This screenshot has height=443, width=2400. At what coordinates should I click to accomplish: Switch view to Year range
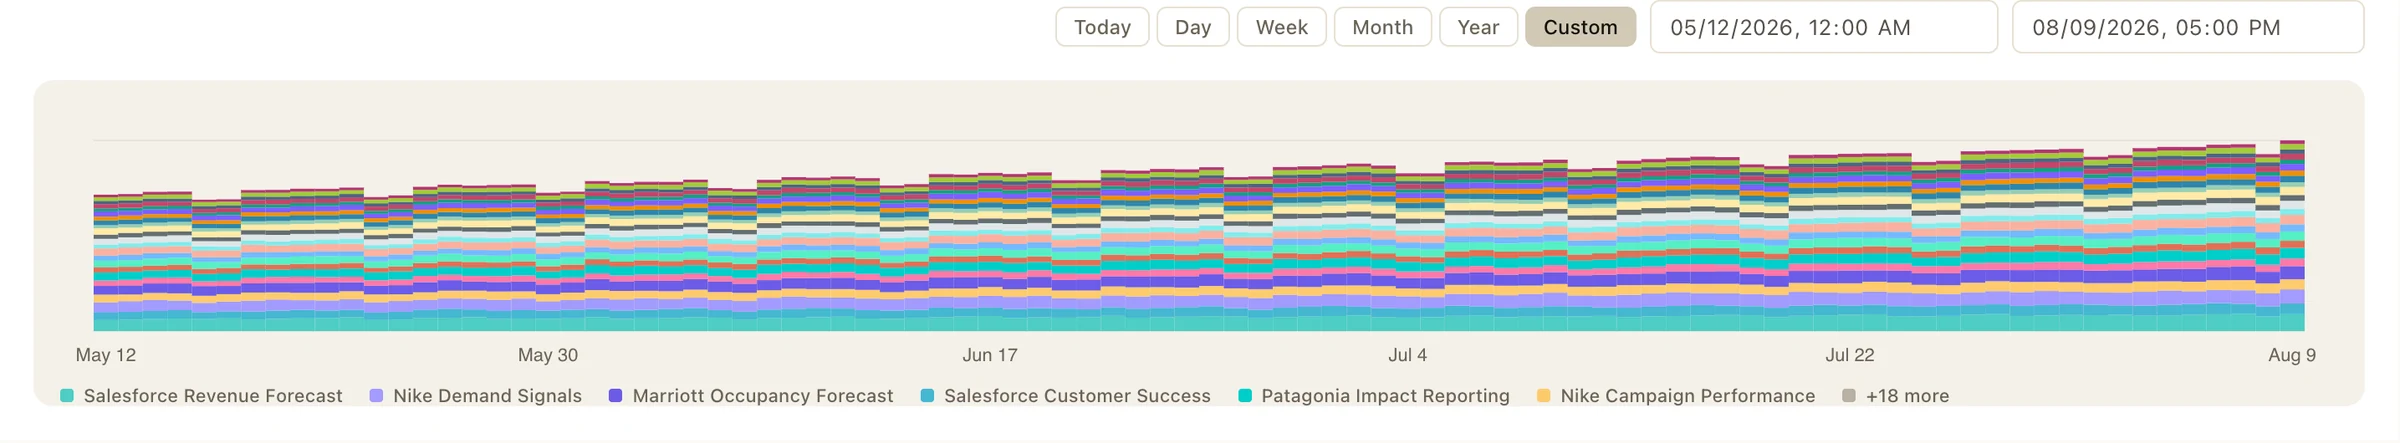[1478, 27]
